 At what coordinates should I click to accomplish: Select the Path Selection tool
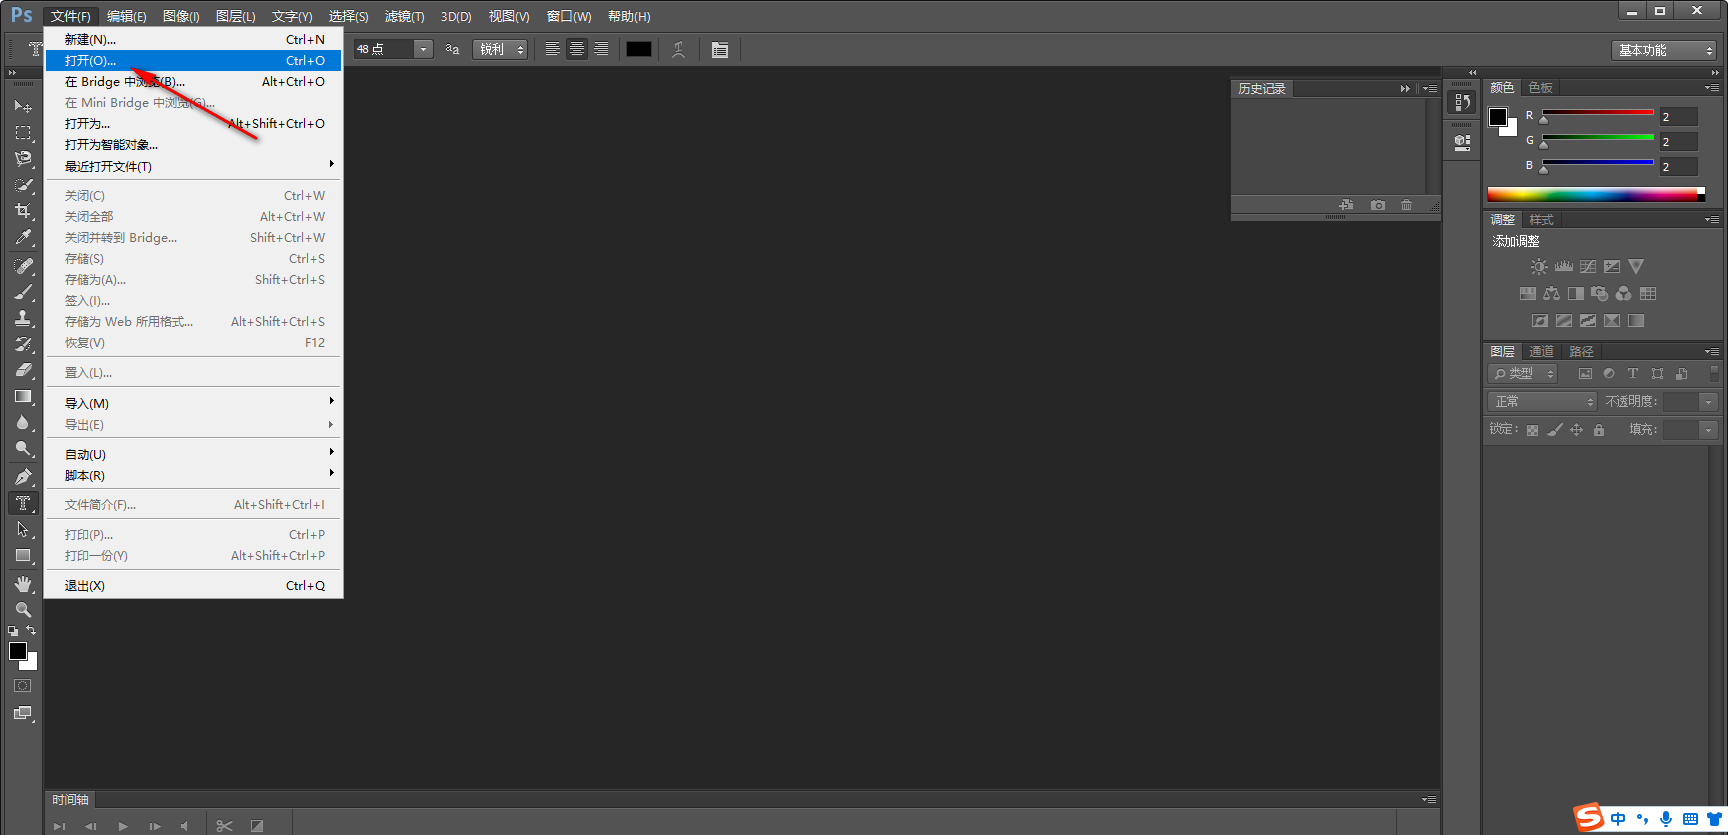23,529
